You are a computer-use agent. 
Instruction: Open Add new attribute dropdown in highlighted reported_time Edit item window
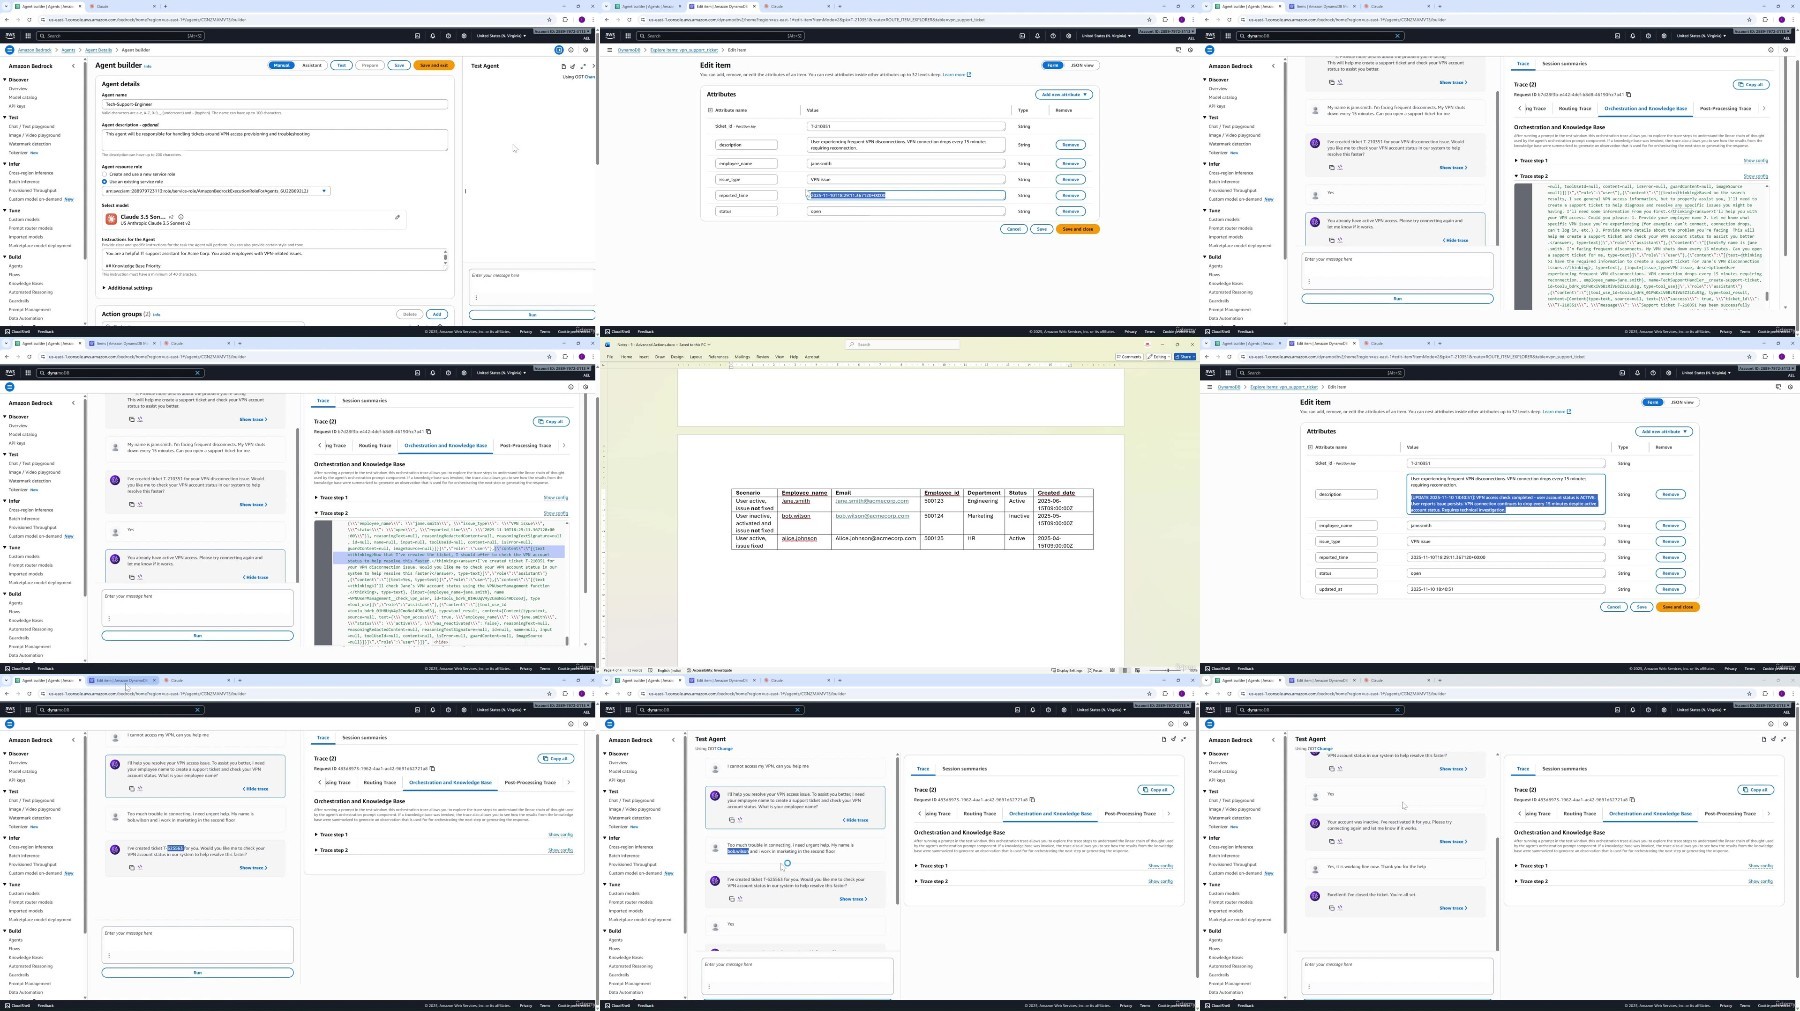point(1064,94)
